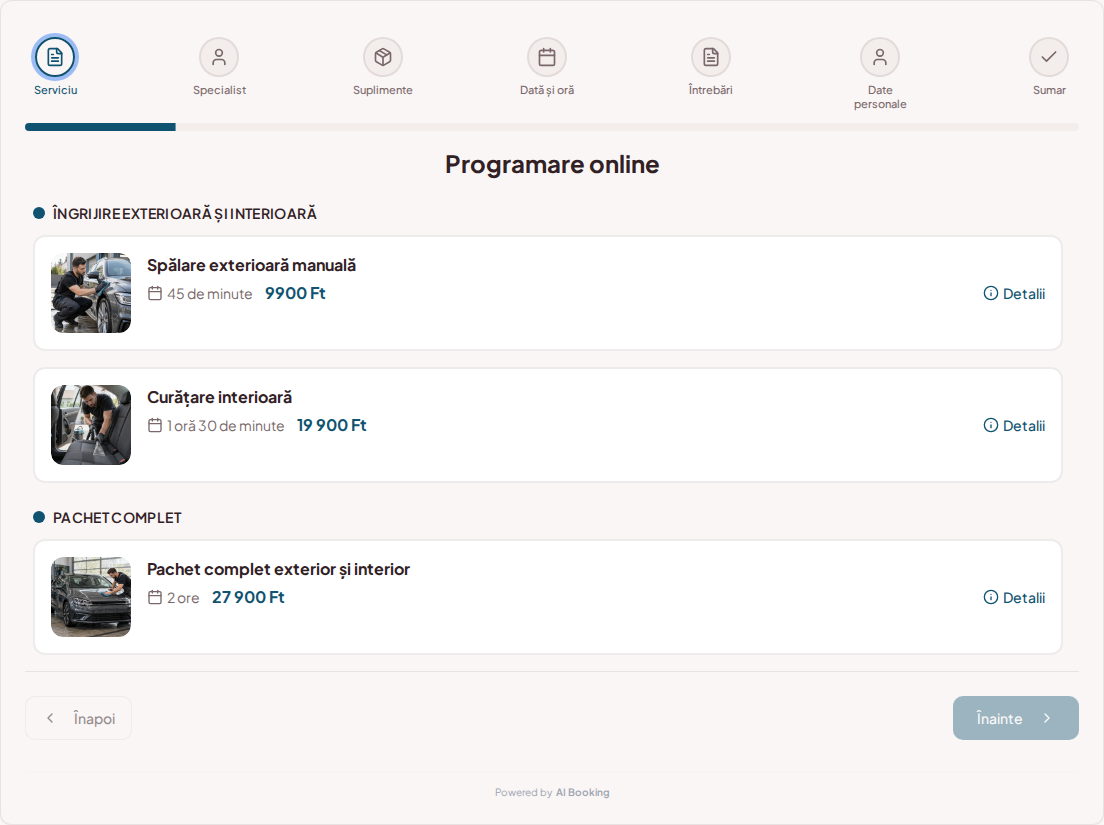
Task: Go back with the Înapoi button
Action: (x=78, y=718)
